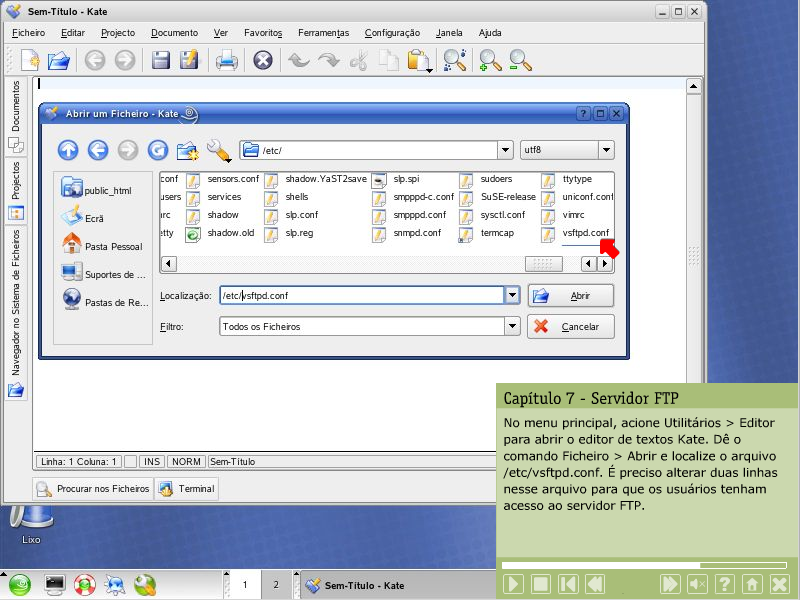Click the Save document floppy icon
The image size is (800, 600).
[x=160, y=61]
